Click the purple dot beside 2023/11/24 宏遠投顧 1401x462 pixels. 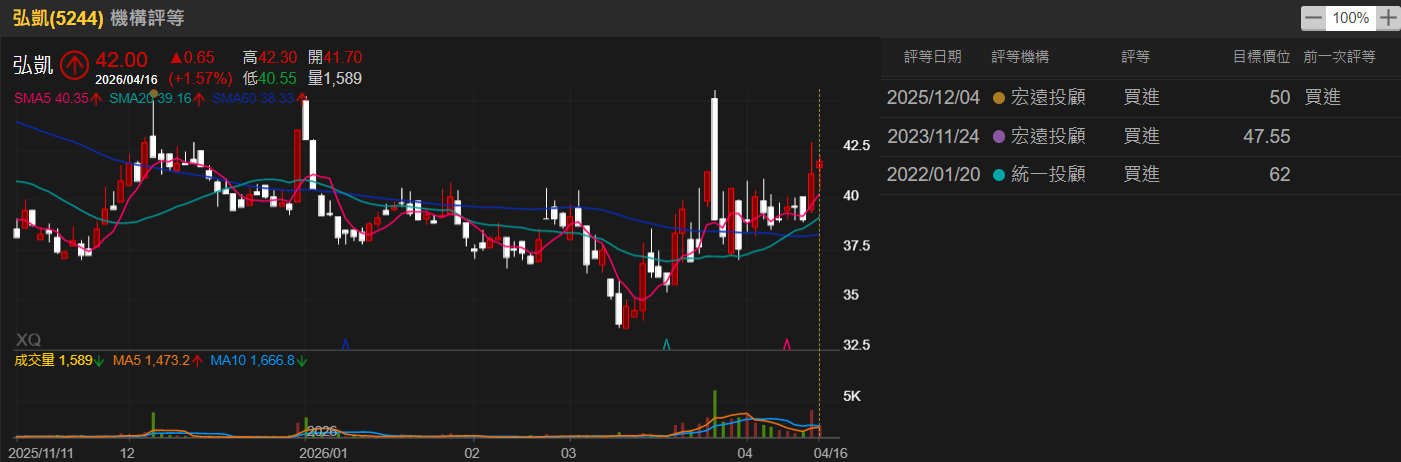[997, 136]
